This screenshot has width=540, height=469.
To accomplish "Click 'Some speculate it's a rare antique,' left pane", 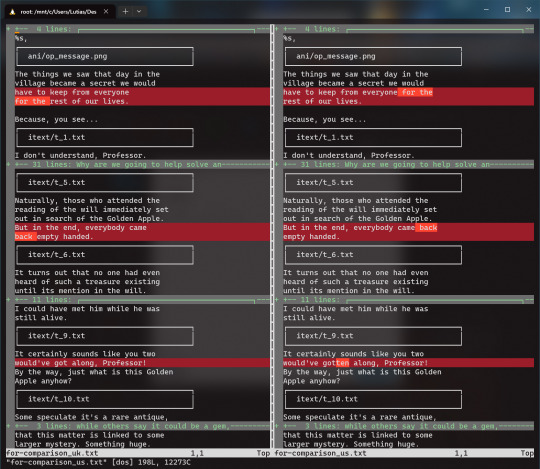I will (x=91, y=417).
